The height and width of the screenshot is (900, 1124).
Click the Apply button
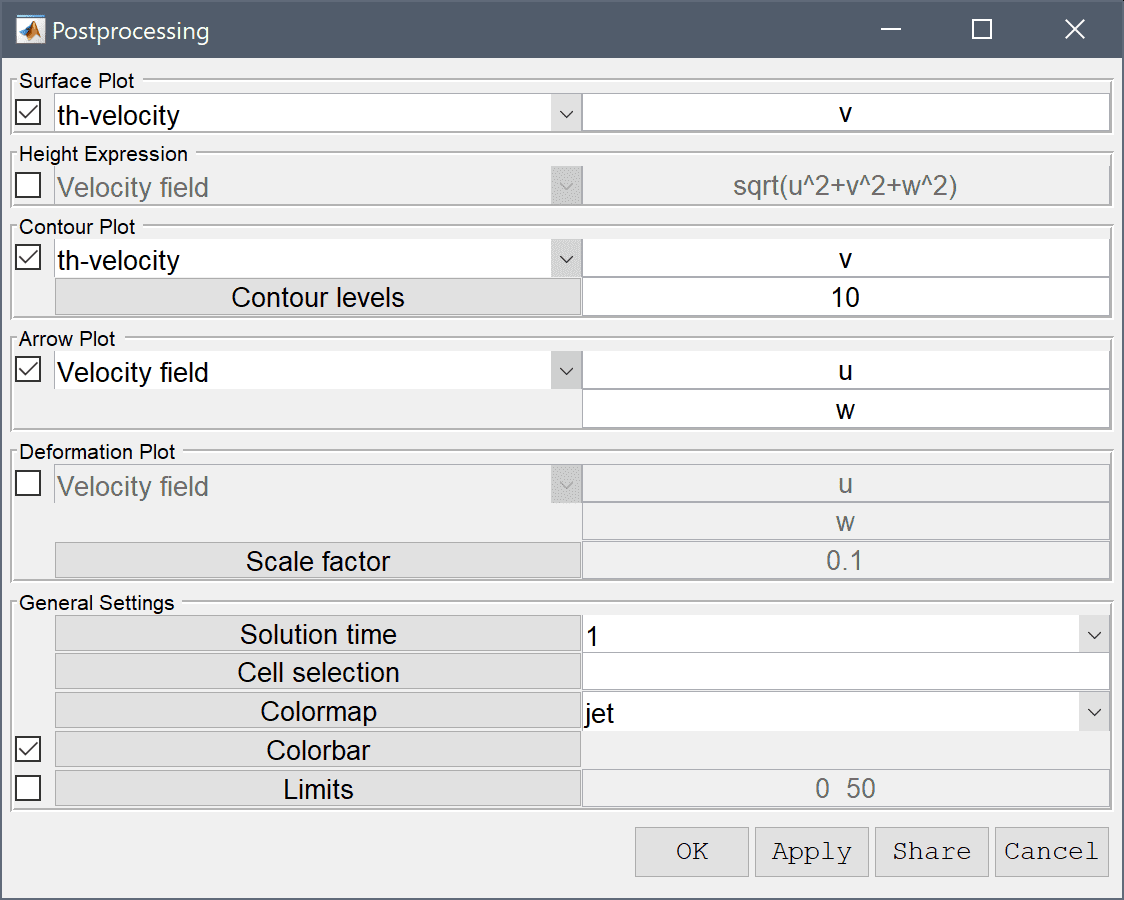click(x=811, y=851)
